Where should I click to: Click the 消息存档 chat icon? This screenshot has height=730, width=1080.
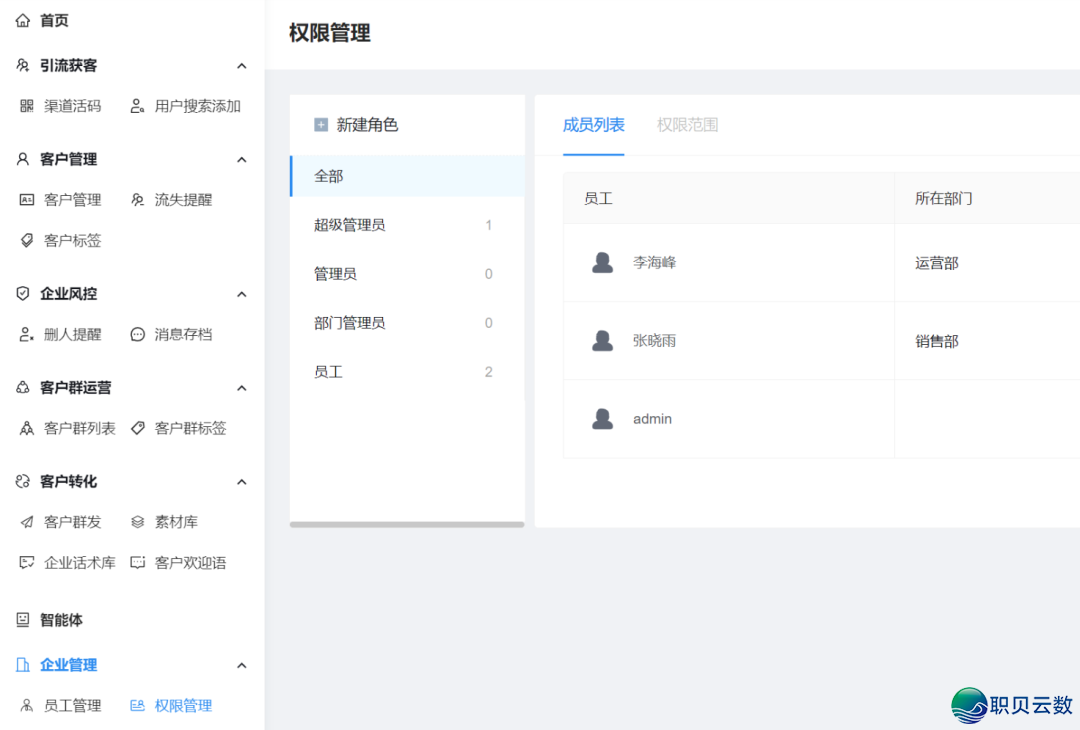(x=135, y=334)
